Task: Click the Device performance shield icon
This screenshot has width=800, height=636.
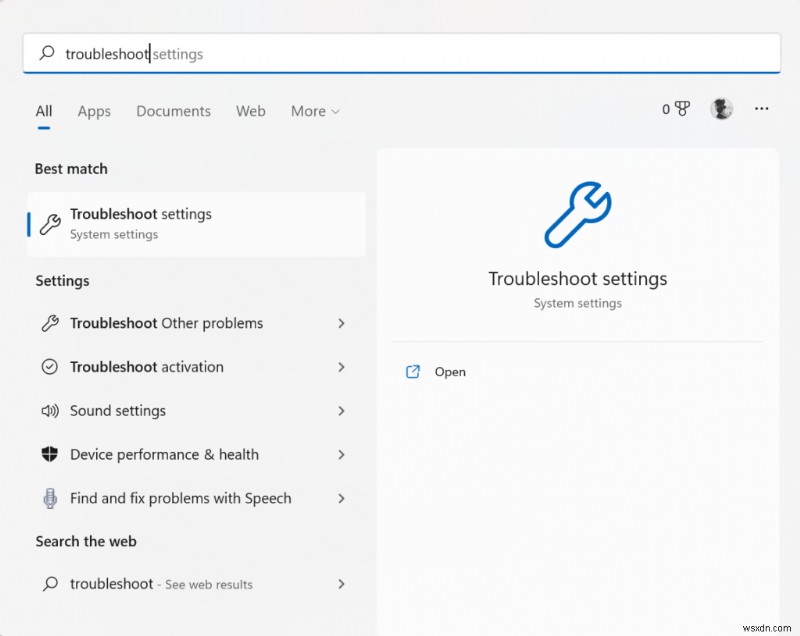Action: coord(49,455)
